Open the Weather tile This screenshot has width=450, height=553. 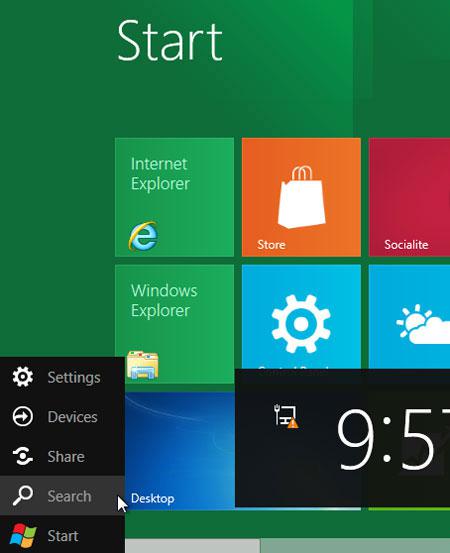pos(409,317)
